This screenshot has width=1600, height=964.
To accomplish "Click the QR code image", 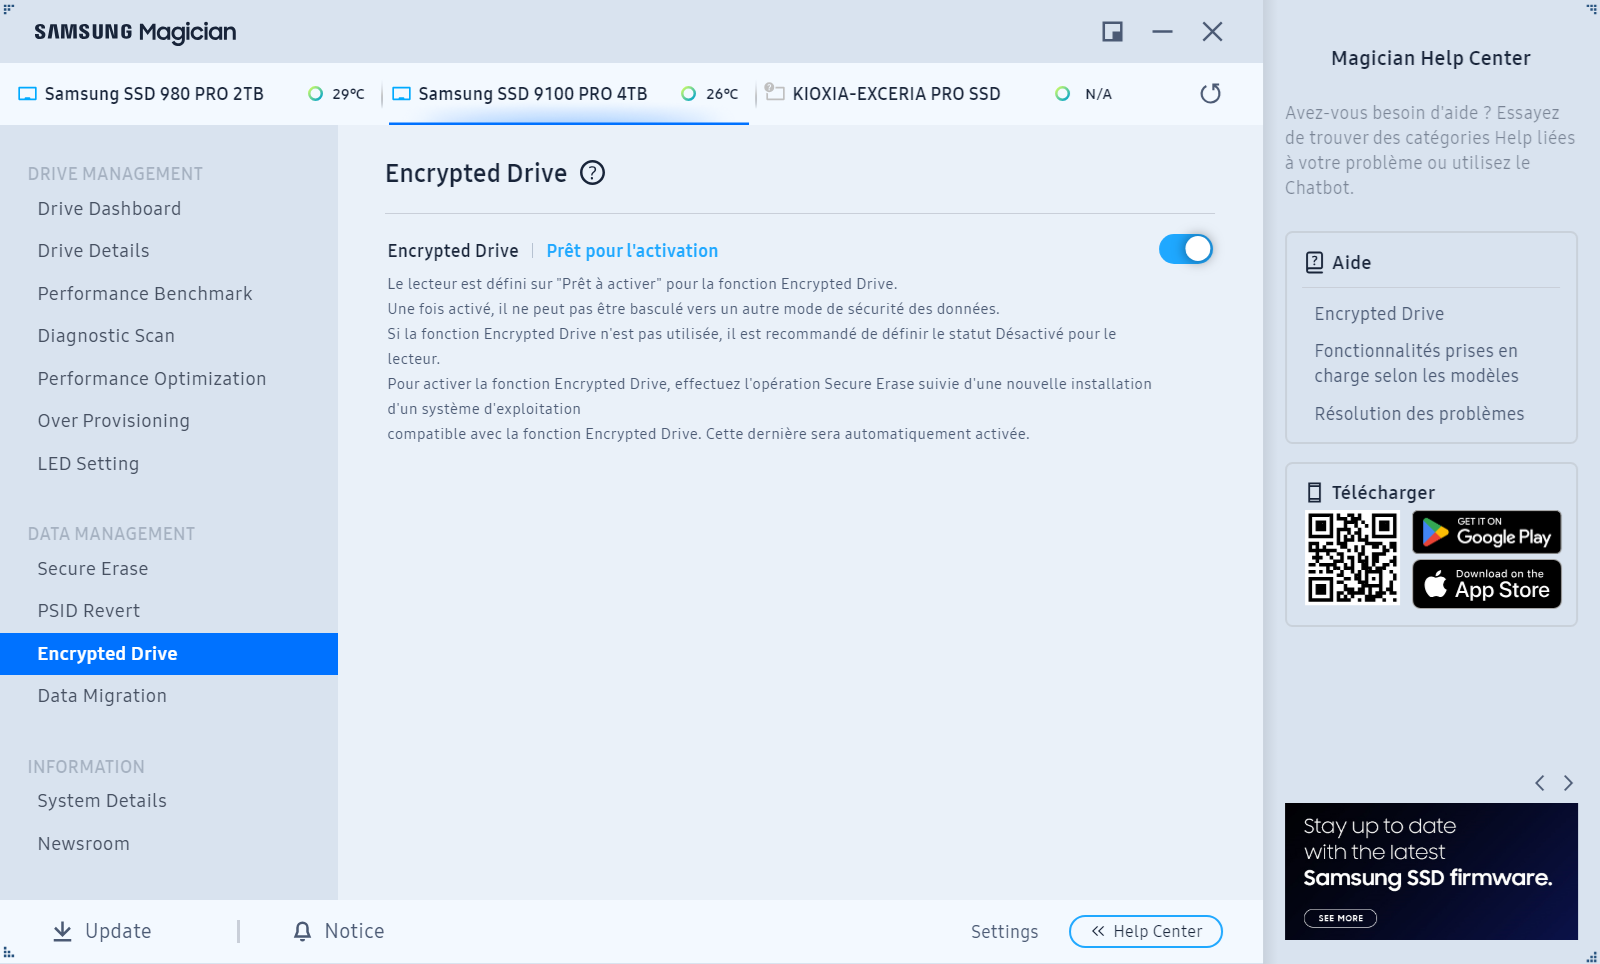I will click(x=1352, y=558).
